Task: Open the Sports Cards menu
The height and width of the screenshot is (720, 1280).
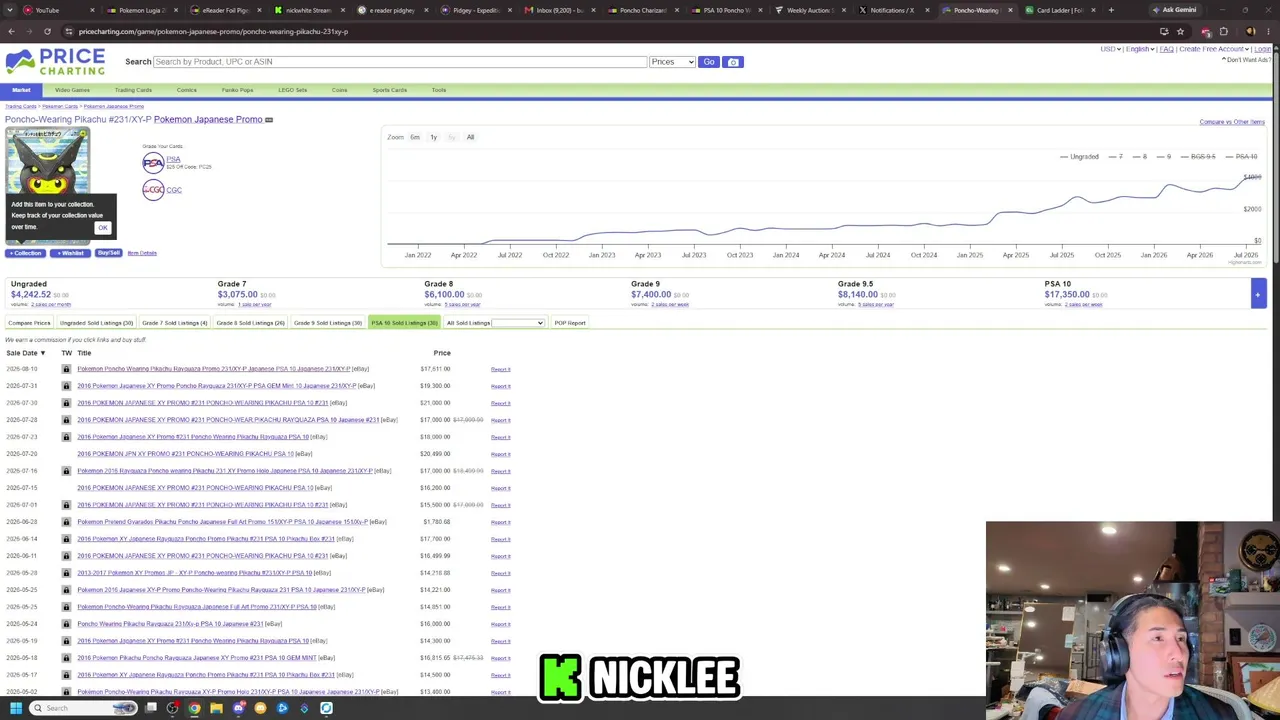Action: click(389, 90)
